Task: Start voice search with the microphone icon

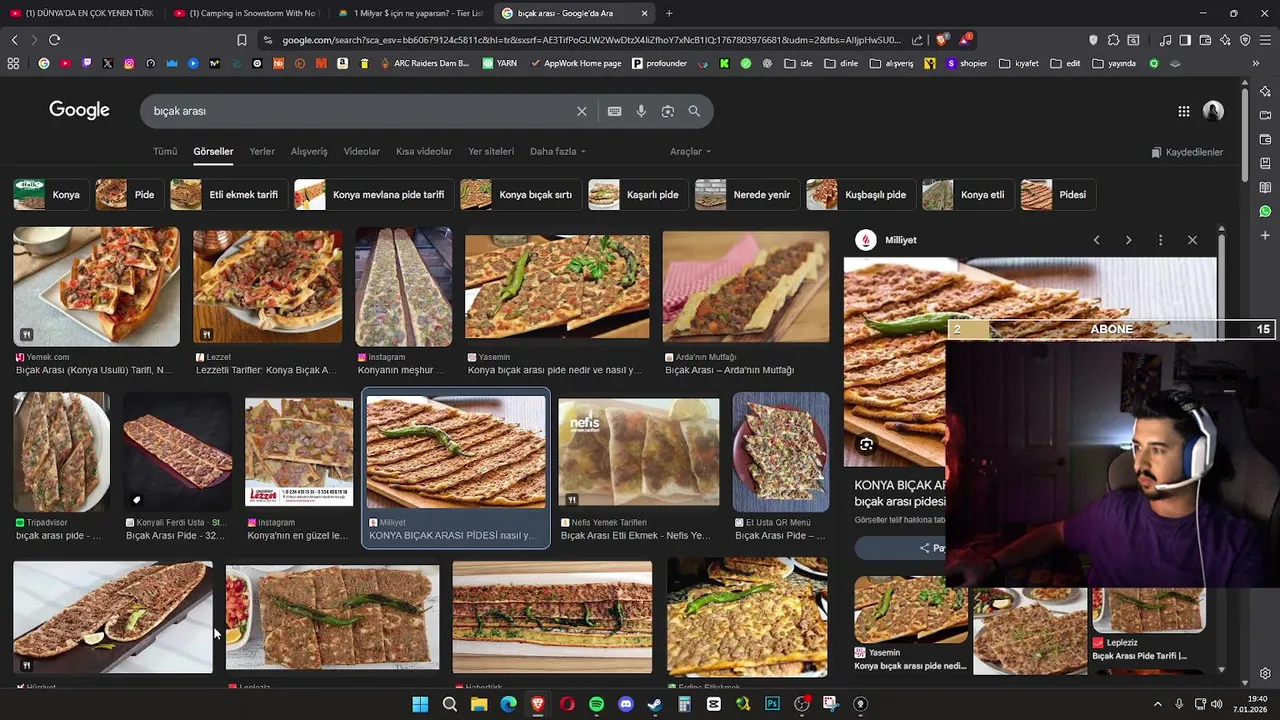Action: [x=641, y=111]
